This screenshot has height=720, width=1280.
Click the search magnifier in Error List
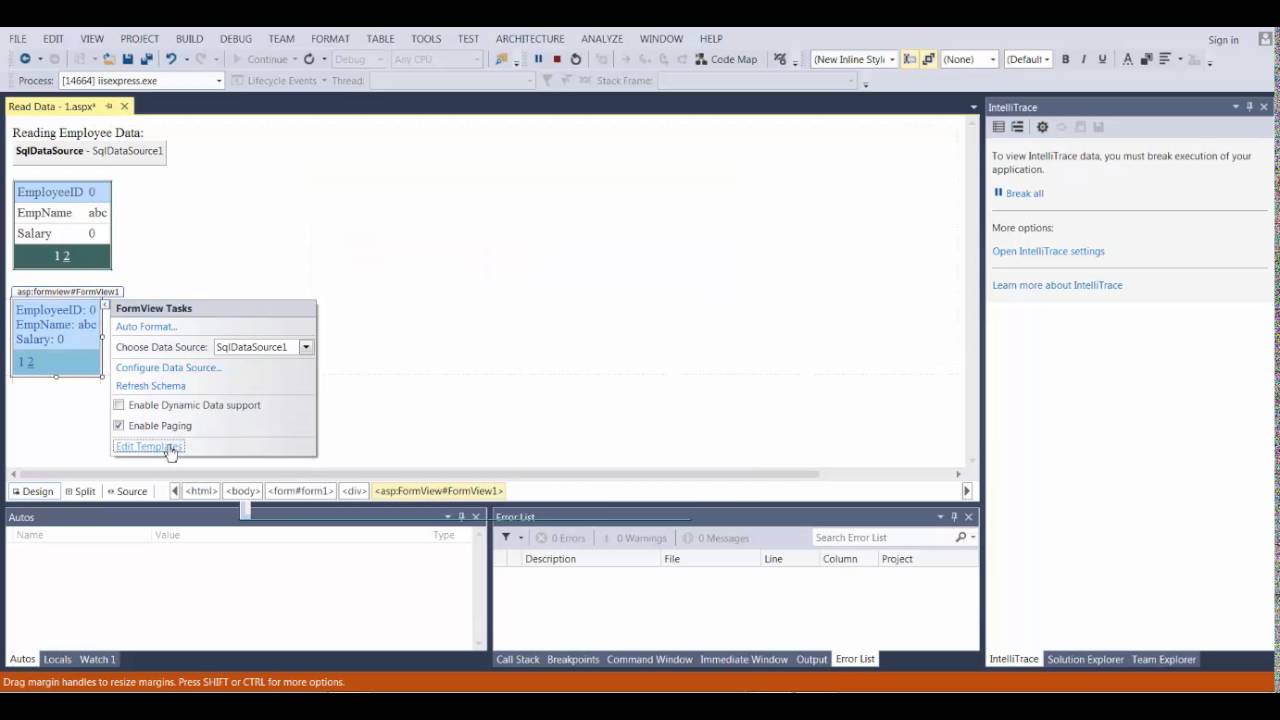[x=961, y=537]
